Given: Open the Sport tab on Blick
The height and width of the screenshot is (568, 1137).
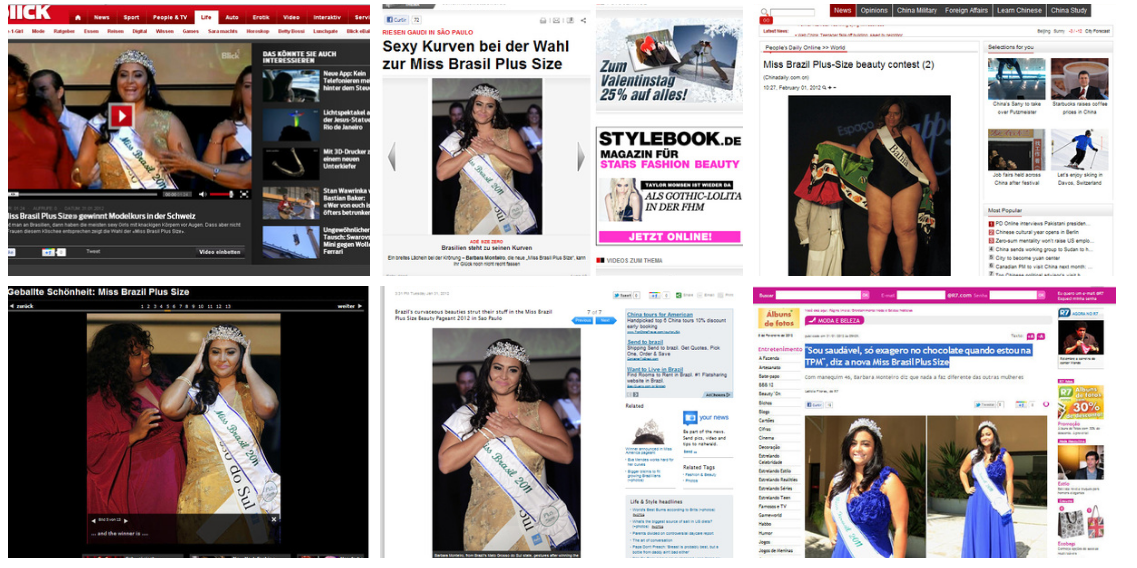Looking at the screenshot, I should (x=131, y=17).
